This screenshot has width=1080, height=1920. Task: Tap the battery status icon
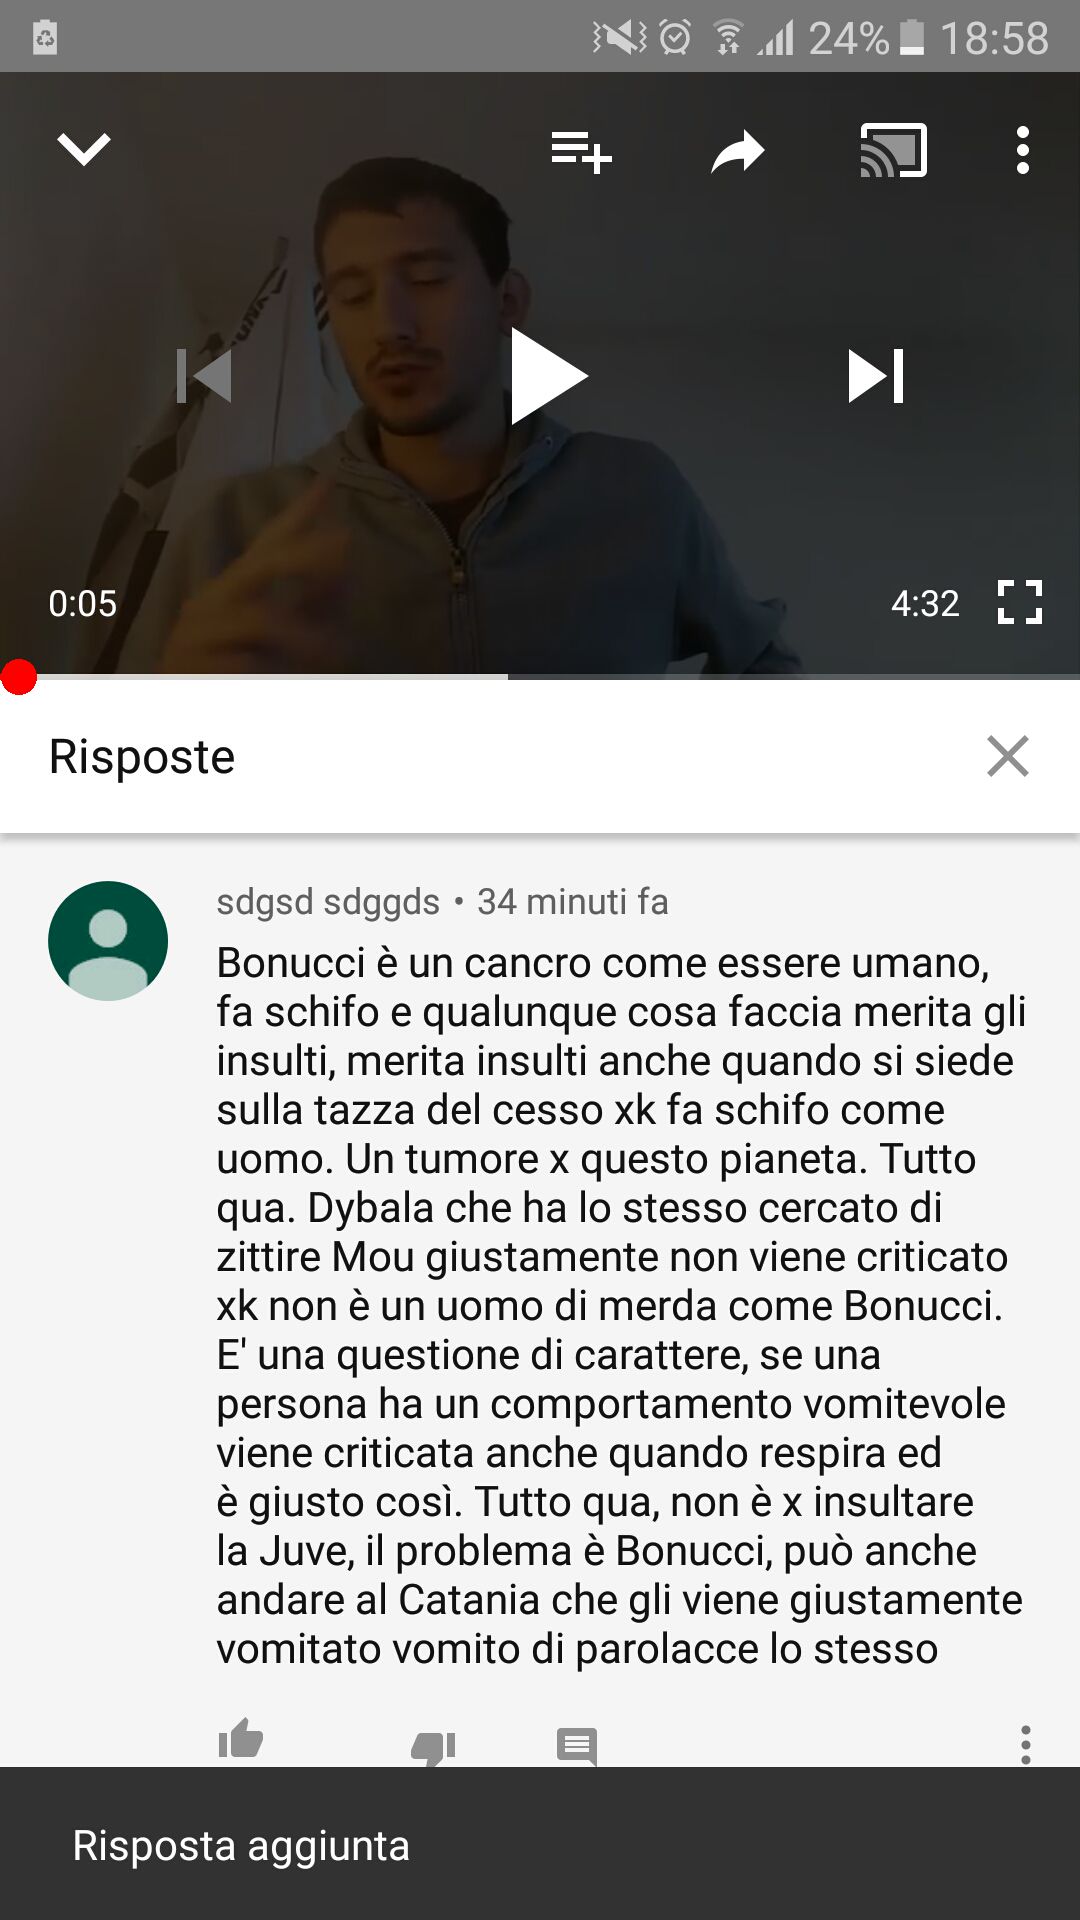pyautogui.click(x=912, y=39)
